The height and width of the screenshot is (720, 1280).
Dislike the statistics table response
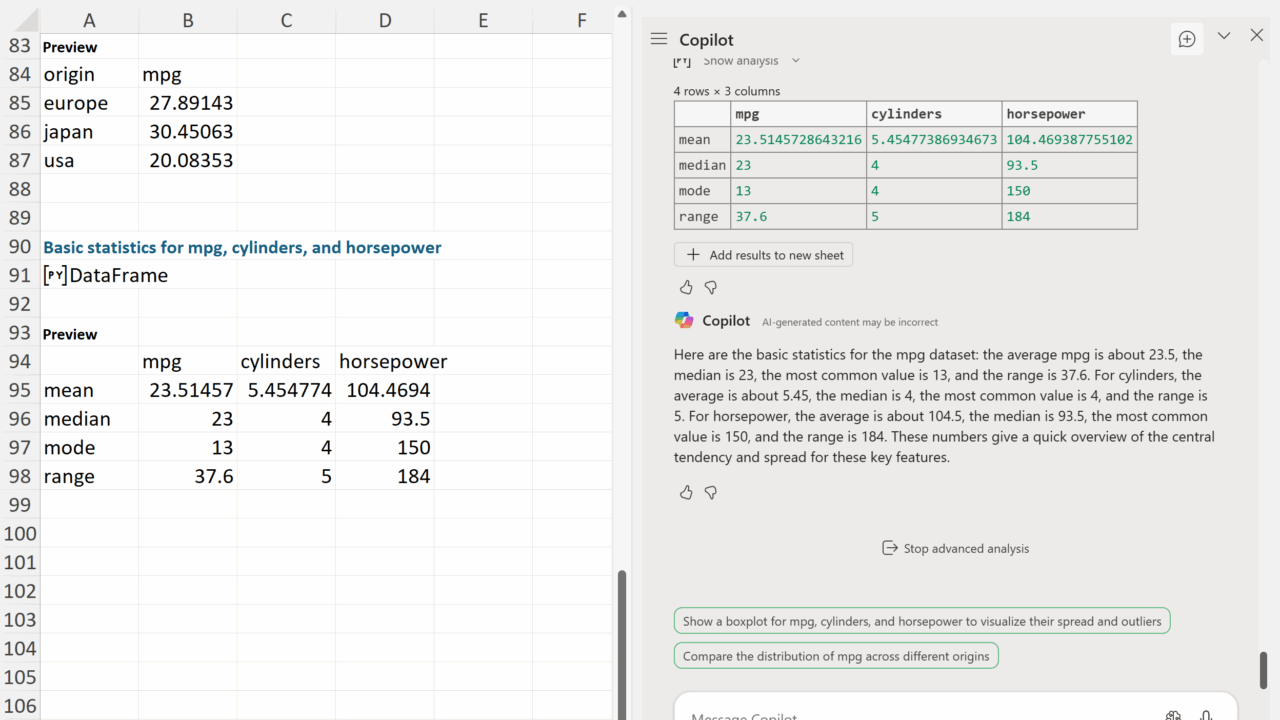tap(711, 288)
